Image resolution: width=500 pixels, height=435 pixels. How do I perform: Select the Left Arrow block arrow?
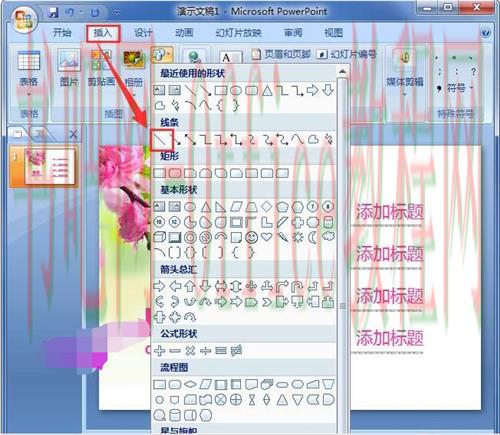[175, 286]
